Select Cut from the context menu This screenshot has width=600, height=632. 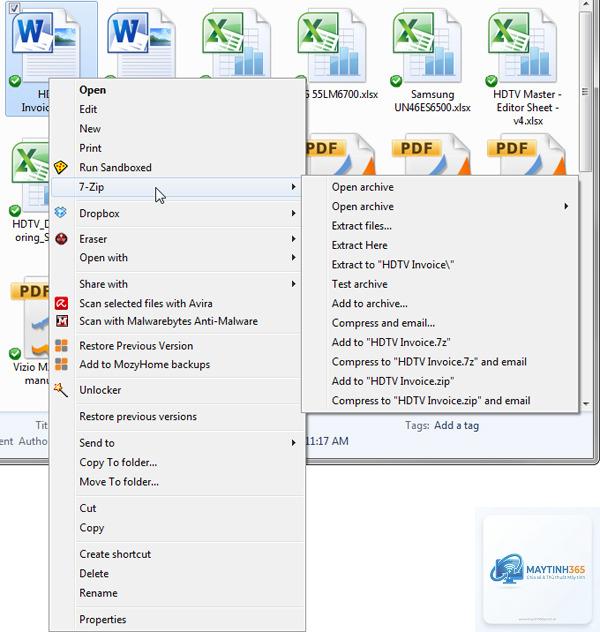coord(176,508)
